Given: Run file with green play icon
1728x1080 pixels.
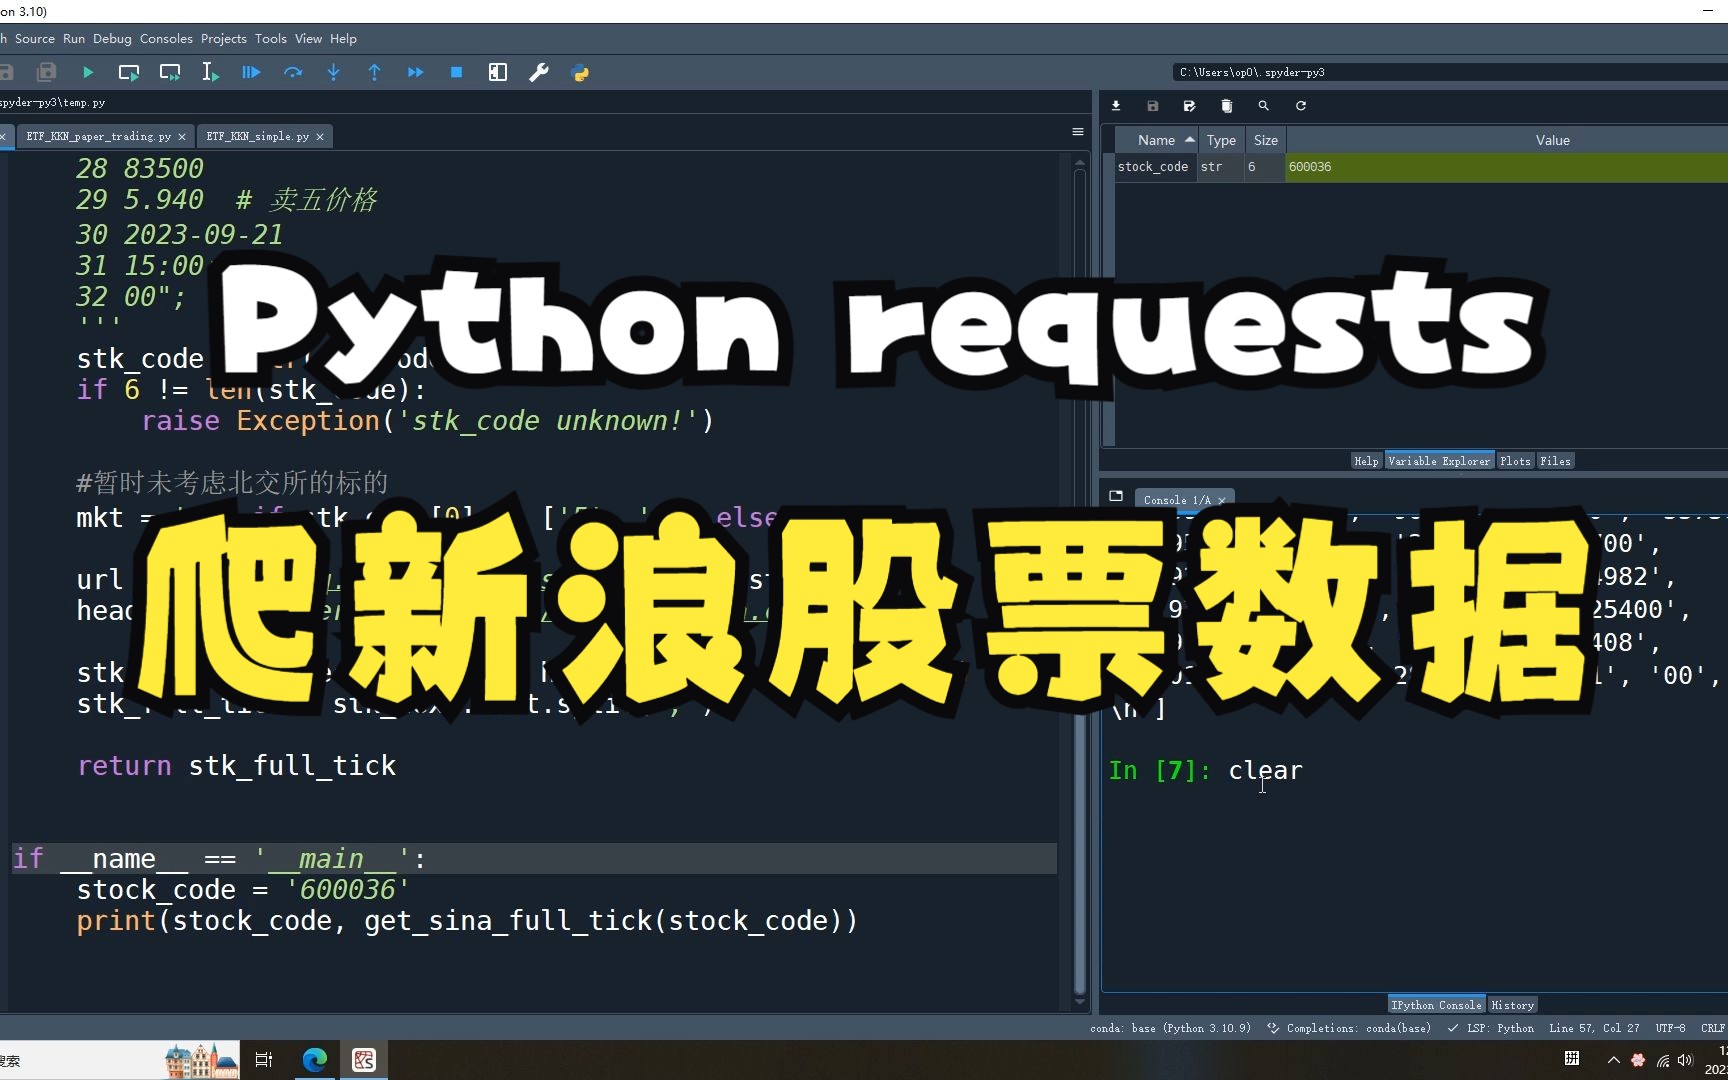Looking at the screenshot, I should click(x=88, y=72).
